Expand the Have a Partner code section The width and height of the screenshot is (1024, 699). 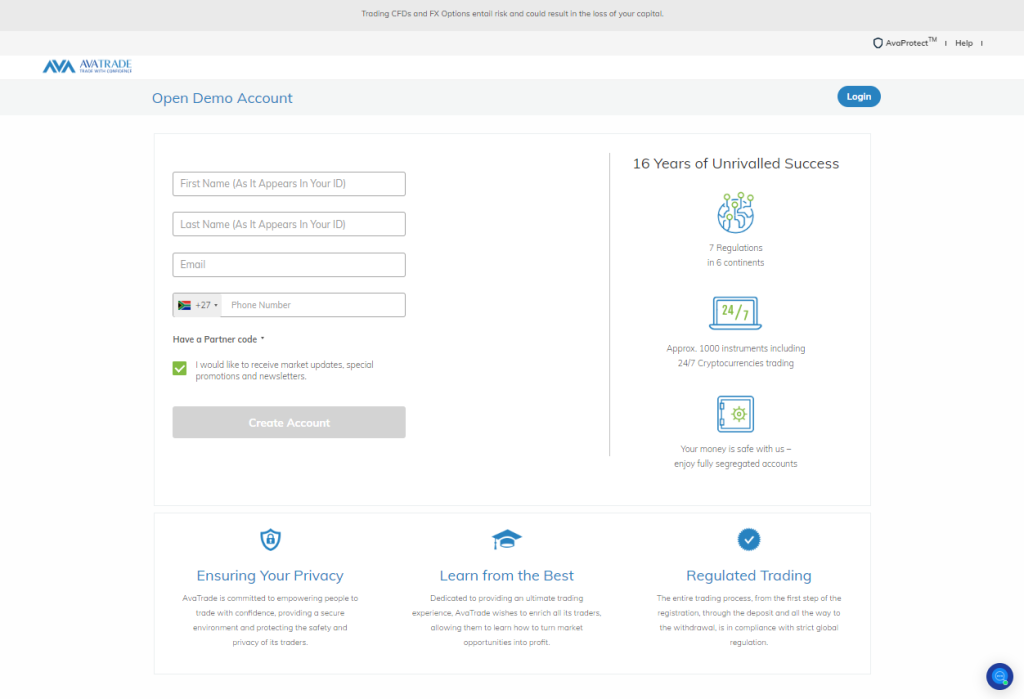218,340
